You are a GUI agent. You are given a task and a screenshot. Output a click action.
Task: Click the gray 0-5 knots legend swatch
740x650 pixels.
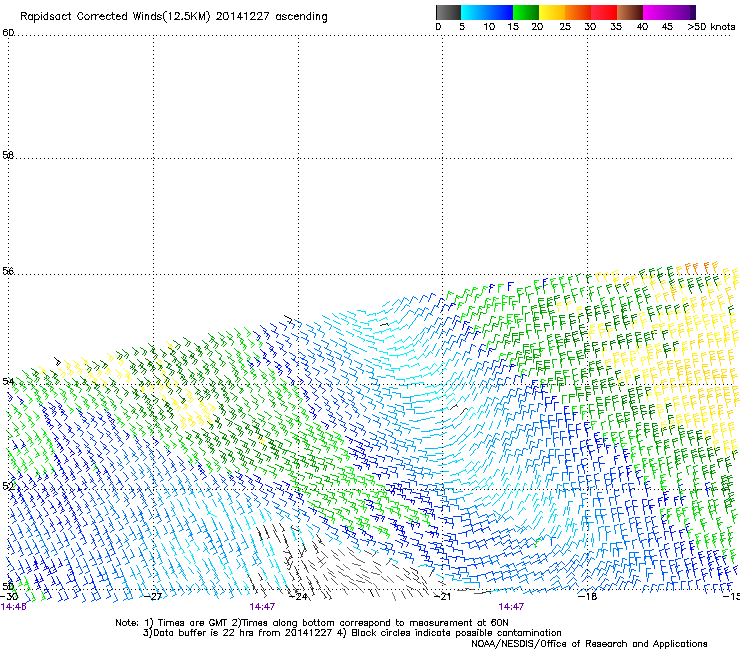[448, 12]
